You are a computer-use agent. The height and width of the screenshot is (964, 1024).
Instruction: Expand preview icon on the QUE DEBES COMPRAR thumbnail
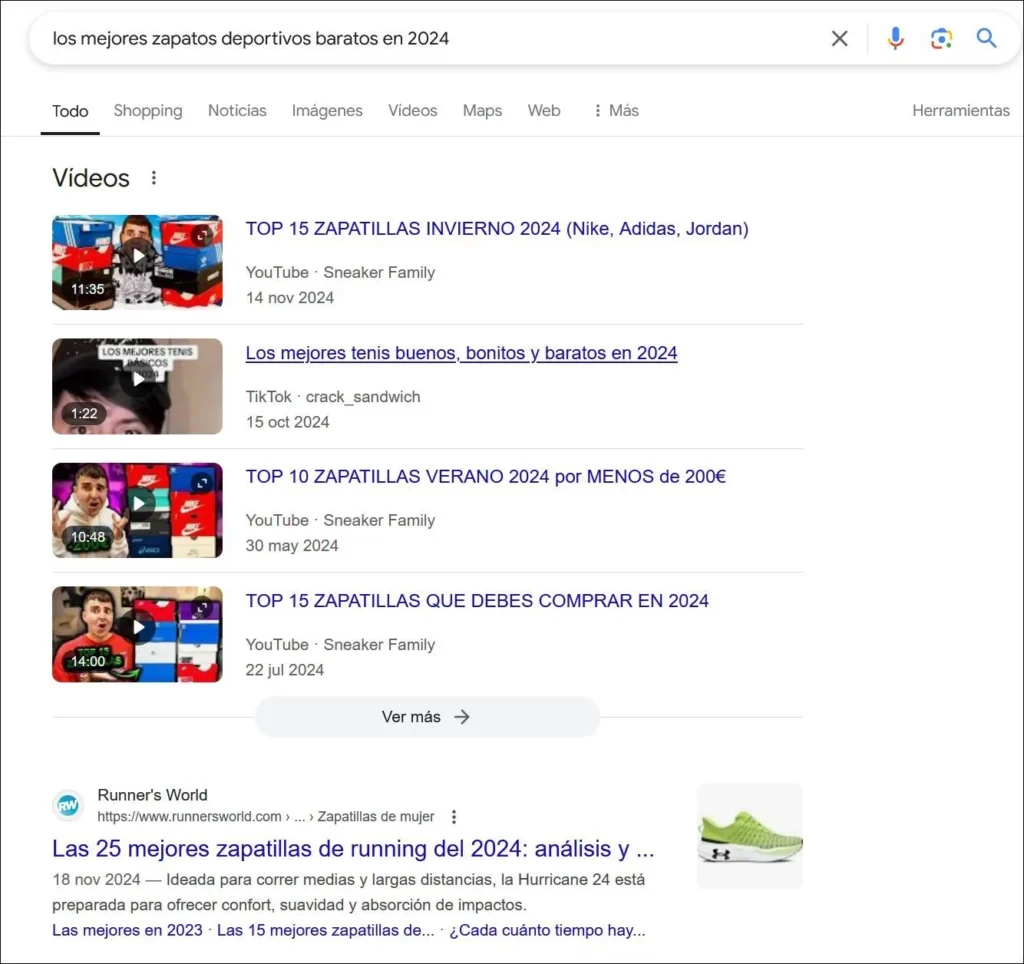click(x=202, y=608)
